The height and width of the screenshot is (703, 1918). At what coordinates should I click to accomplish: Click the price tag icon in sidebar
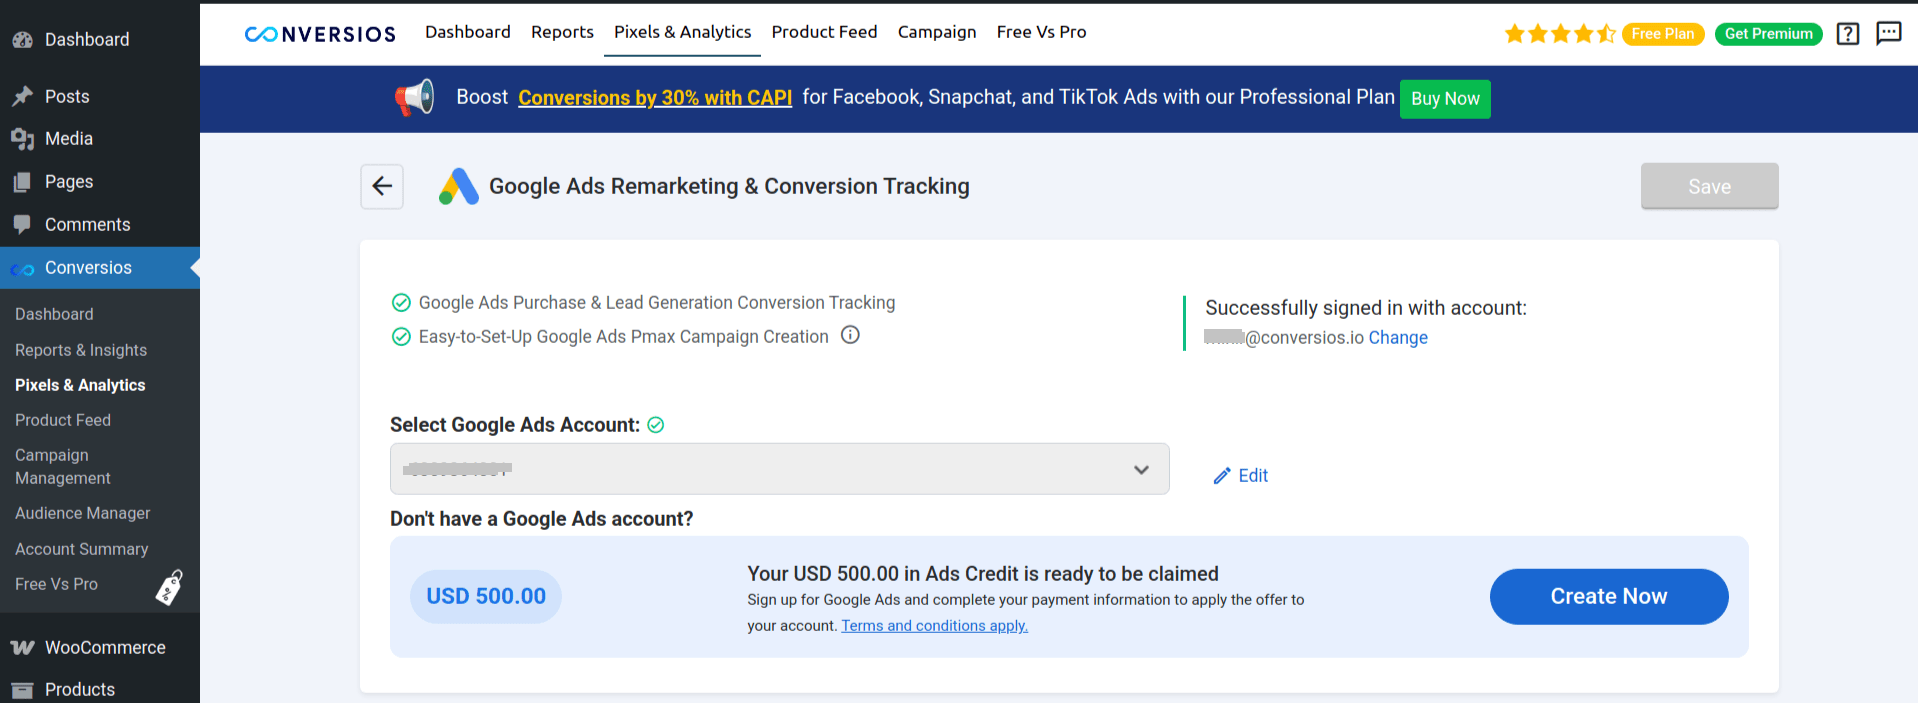pyautogui.click(x=170, y=588)
